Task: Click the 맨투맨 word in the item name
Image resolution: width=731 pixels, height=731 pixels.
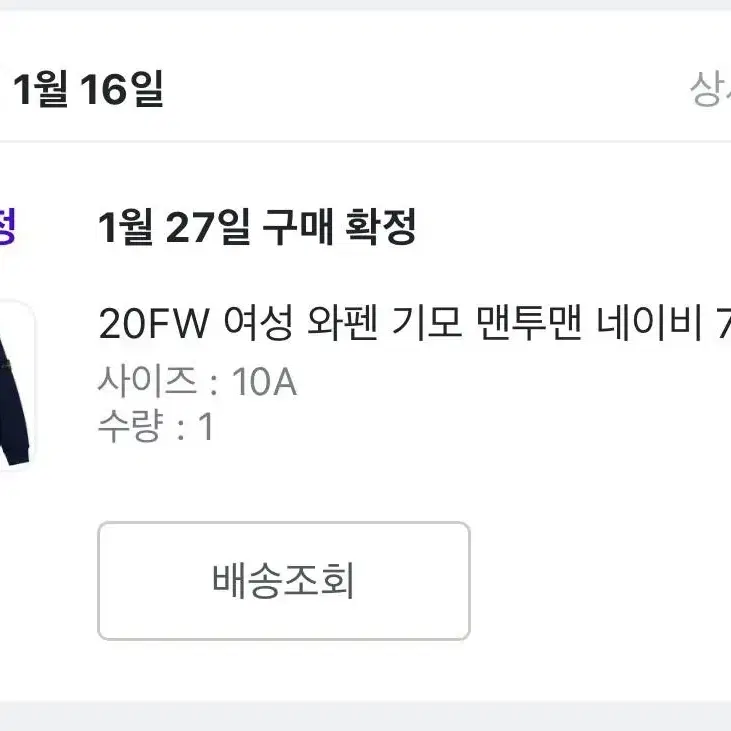Action: click(530, 323)
